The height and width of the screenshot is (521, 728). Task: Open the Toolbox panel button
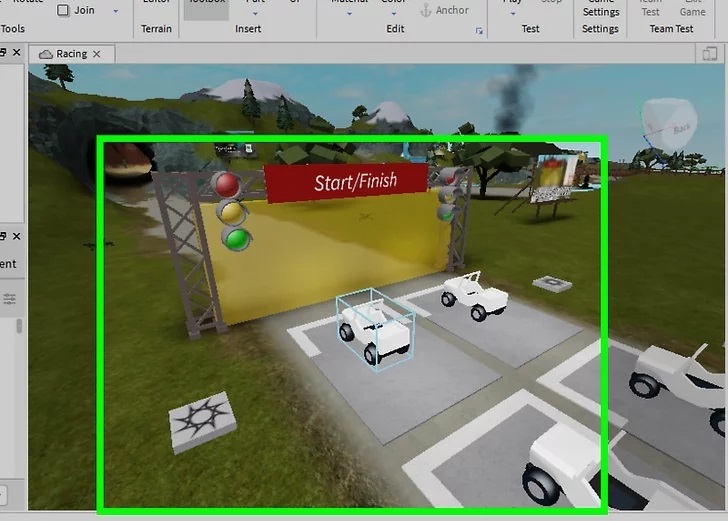point(206,9)
